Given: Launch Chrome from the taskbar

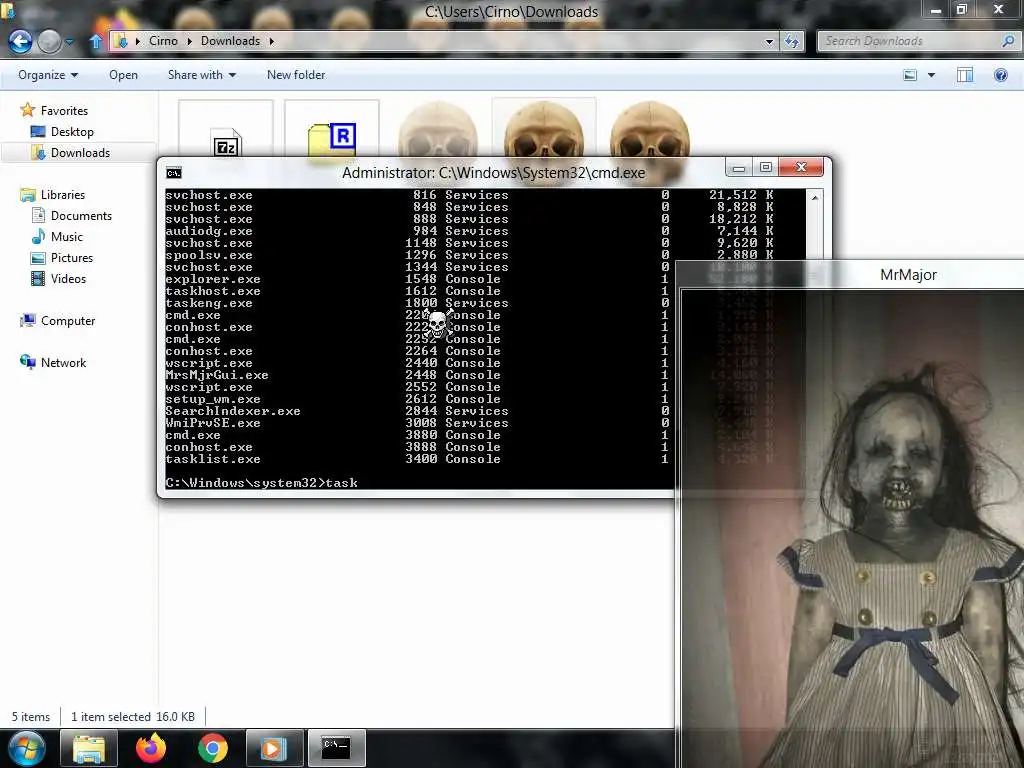Looking at the screenshot, I should click(212, 748).
